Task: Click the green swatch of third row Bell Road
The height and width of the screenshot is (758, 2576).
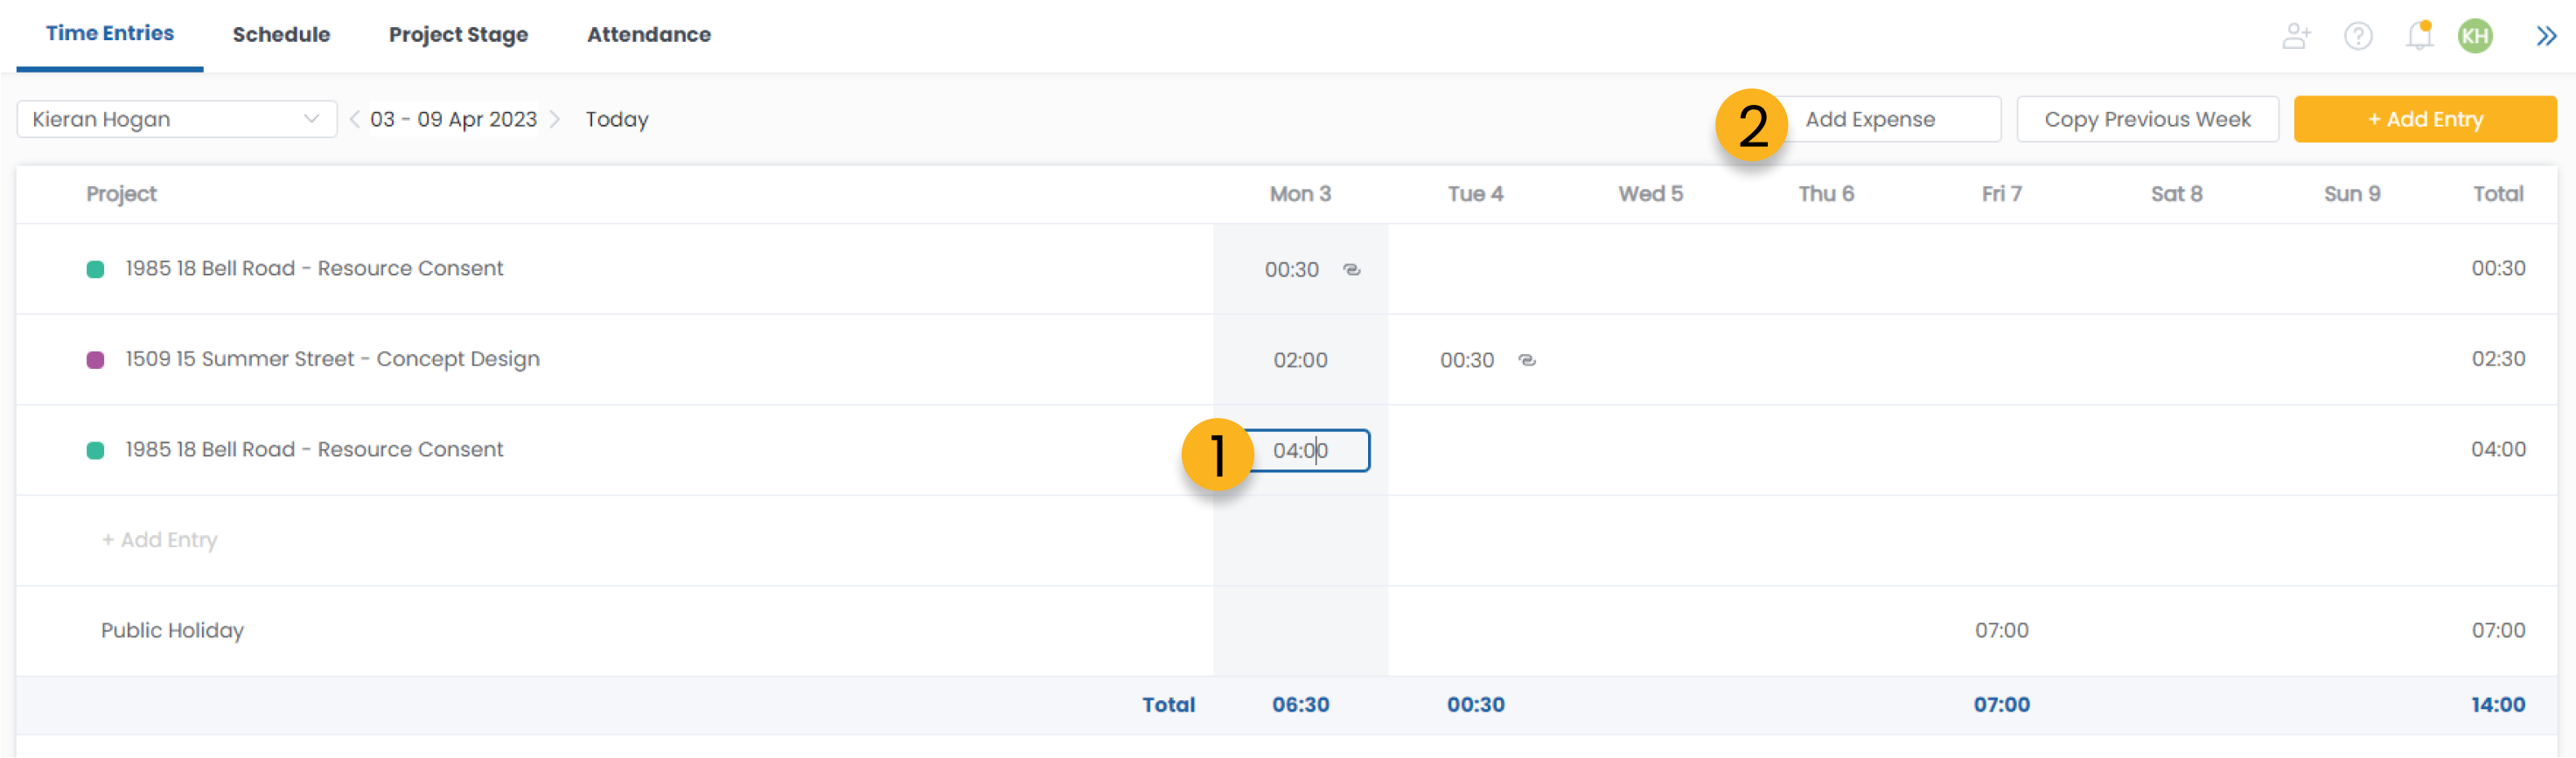Action: (x=95, y=450)
